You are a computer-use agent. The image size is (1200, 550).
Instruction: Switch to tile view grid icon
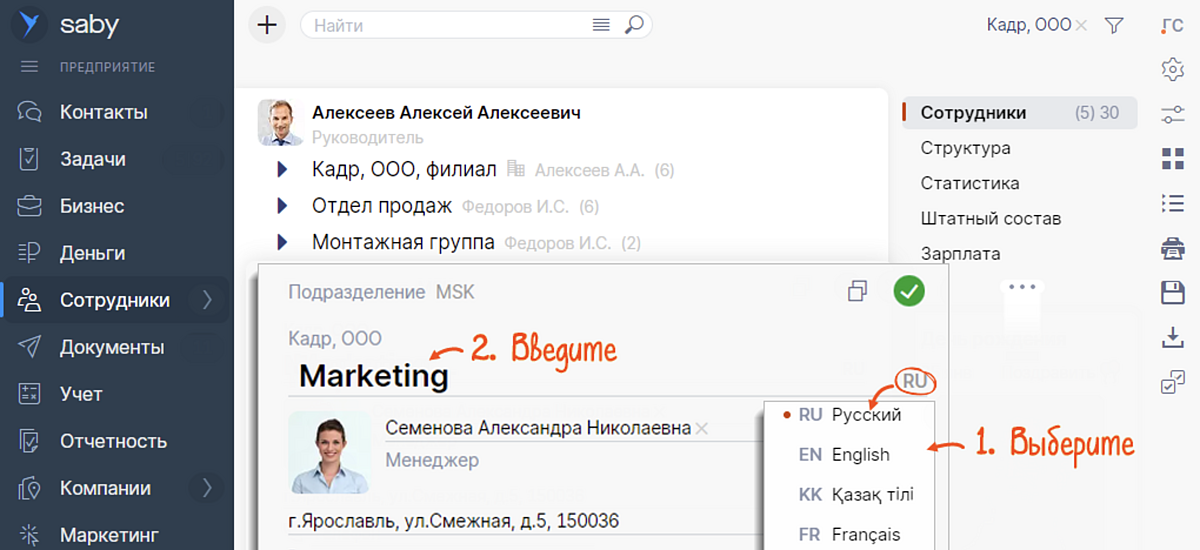1173,158
